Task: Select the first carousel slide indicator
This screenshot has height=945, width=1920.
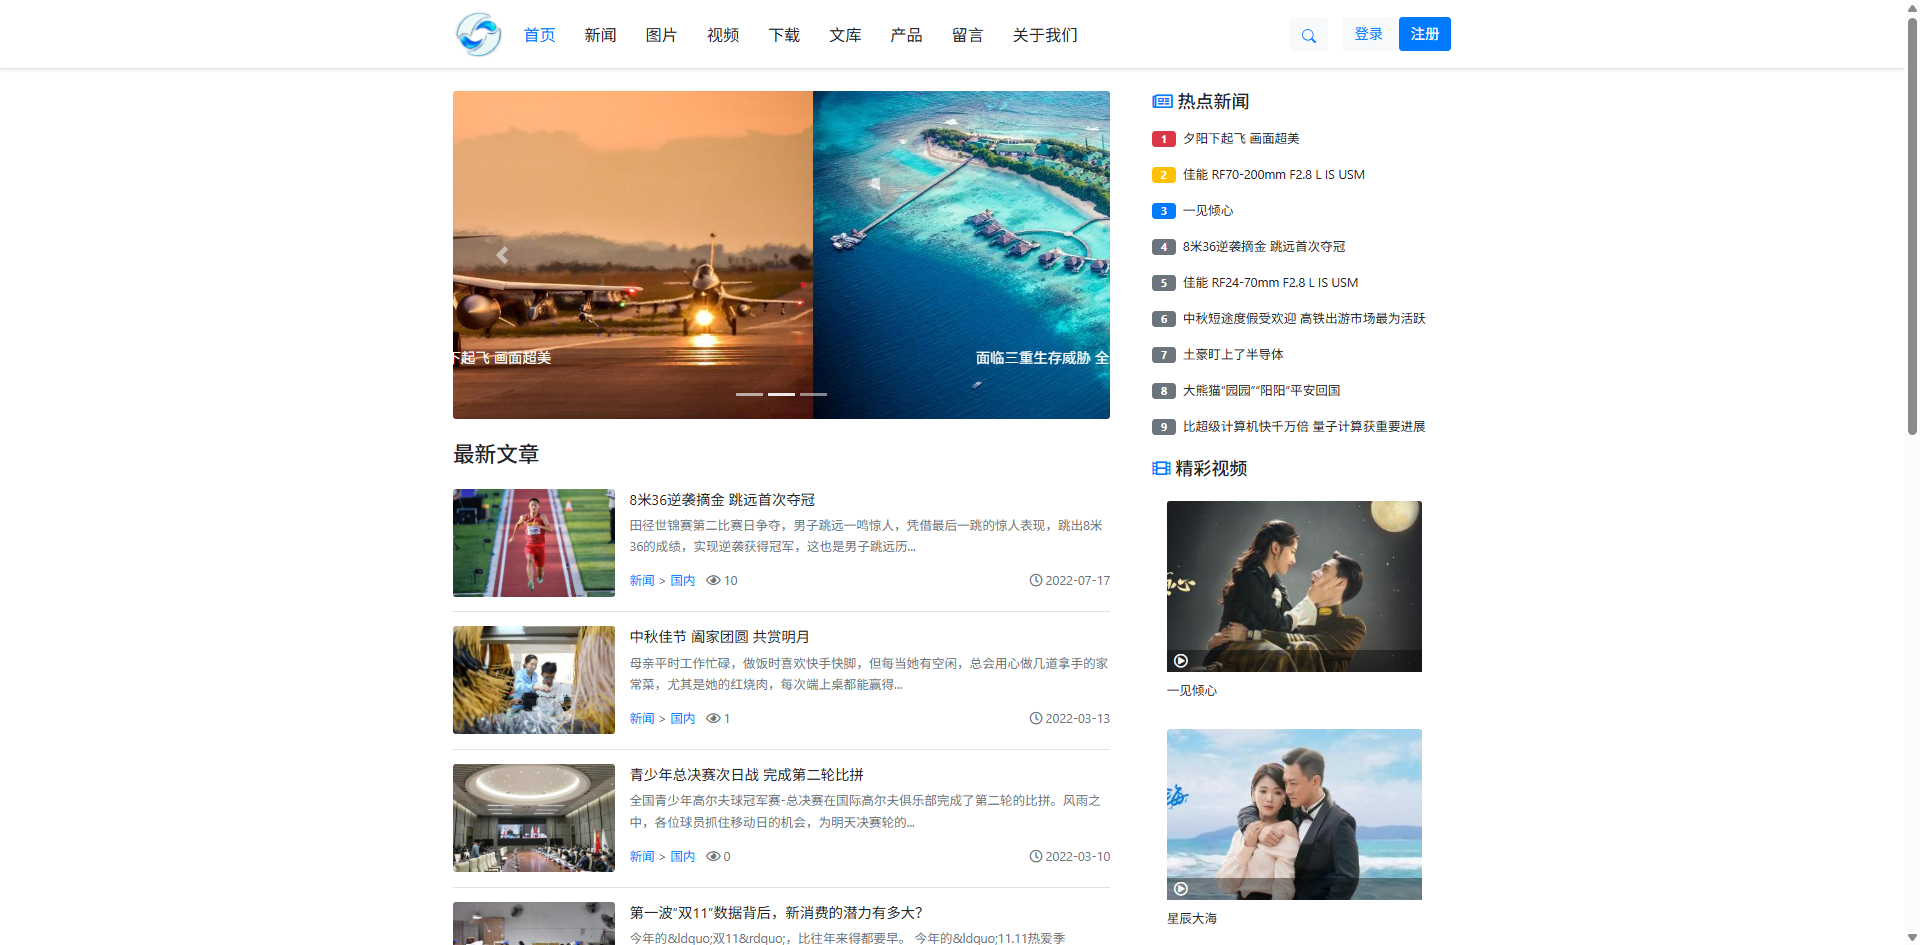Action: coord(749,394)
